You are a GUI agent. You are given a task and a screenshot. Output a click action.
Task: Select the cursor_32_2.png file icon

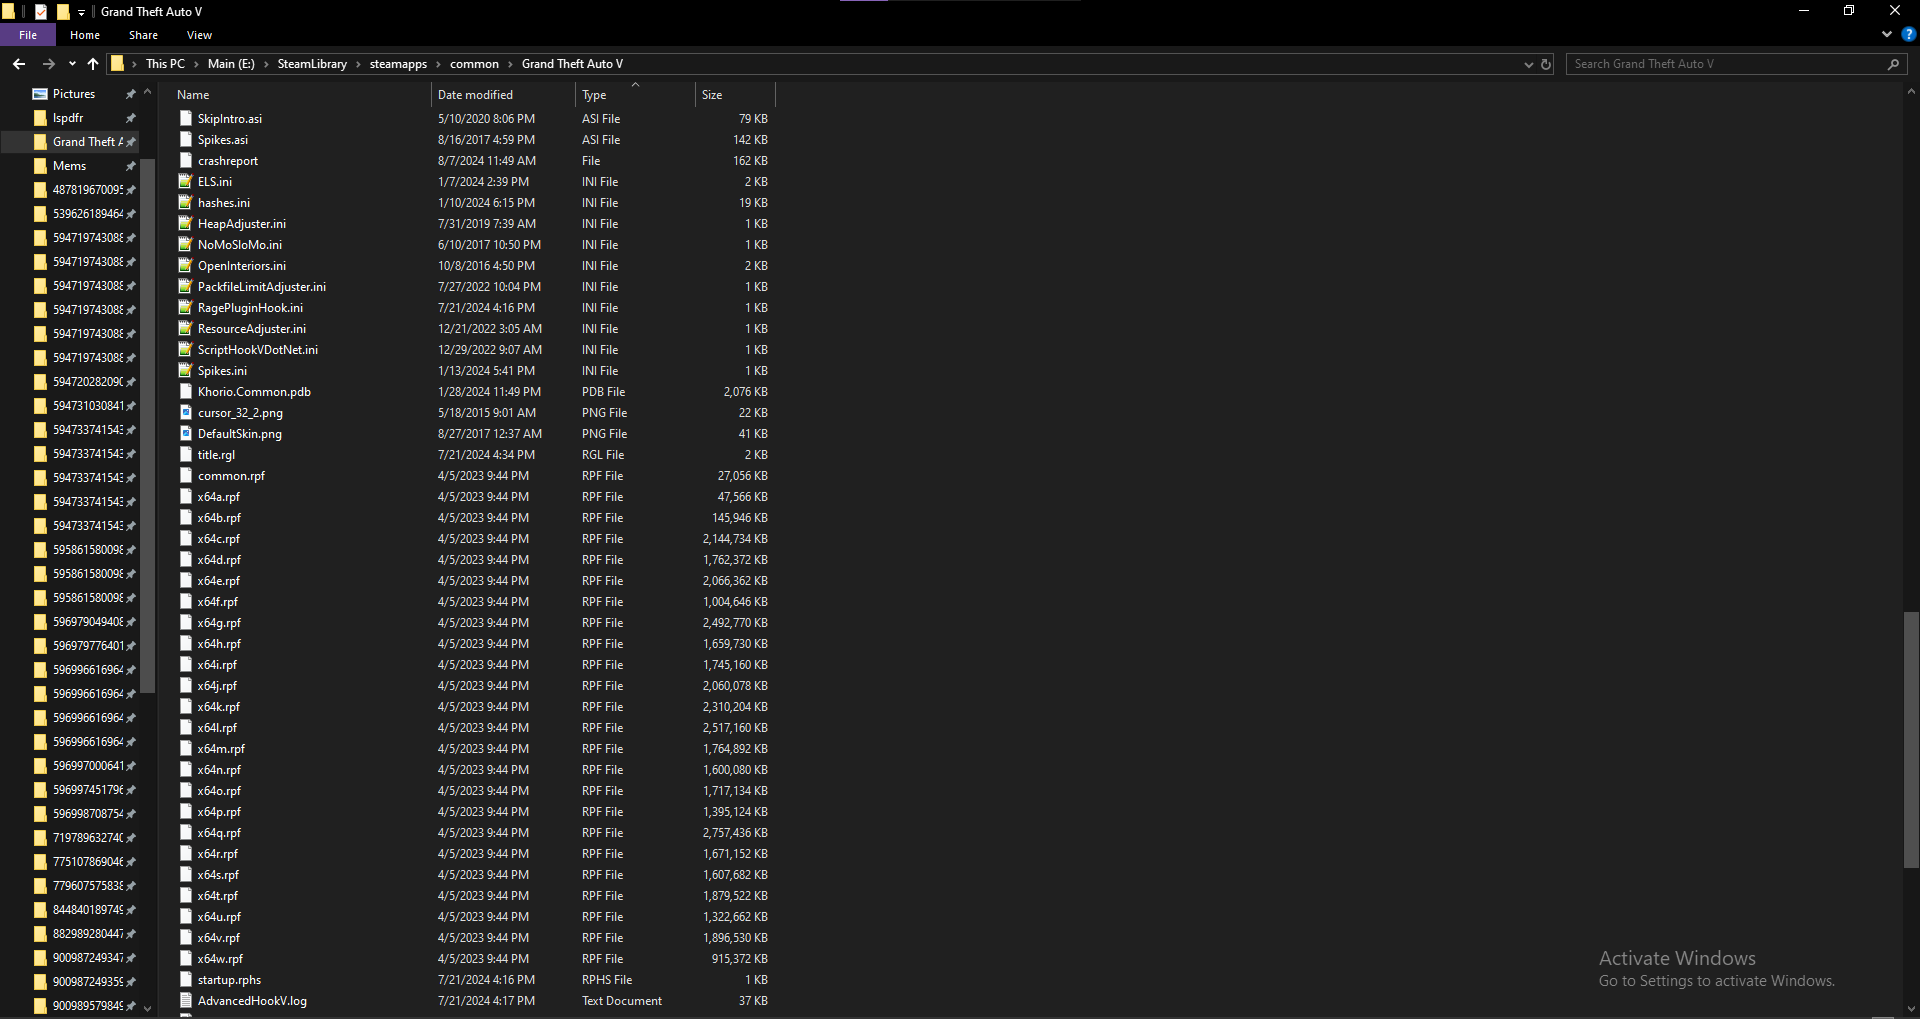[185, 413]
